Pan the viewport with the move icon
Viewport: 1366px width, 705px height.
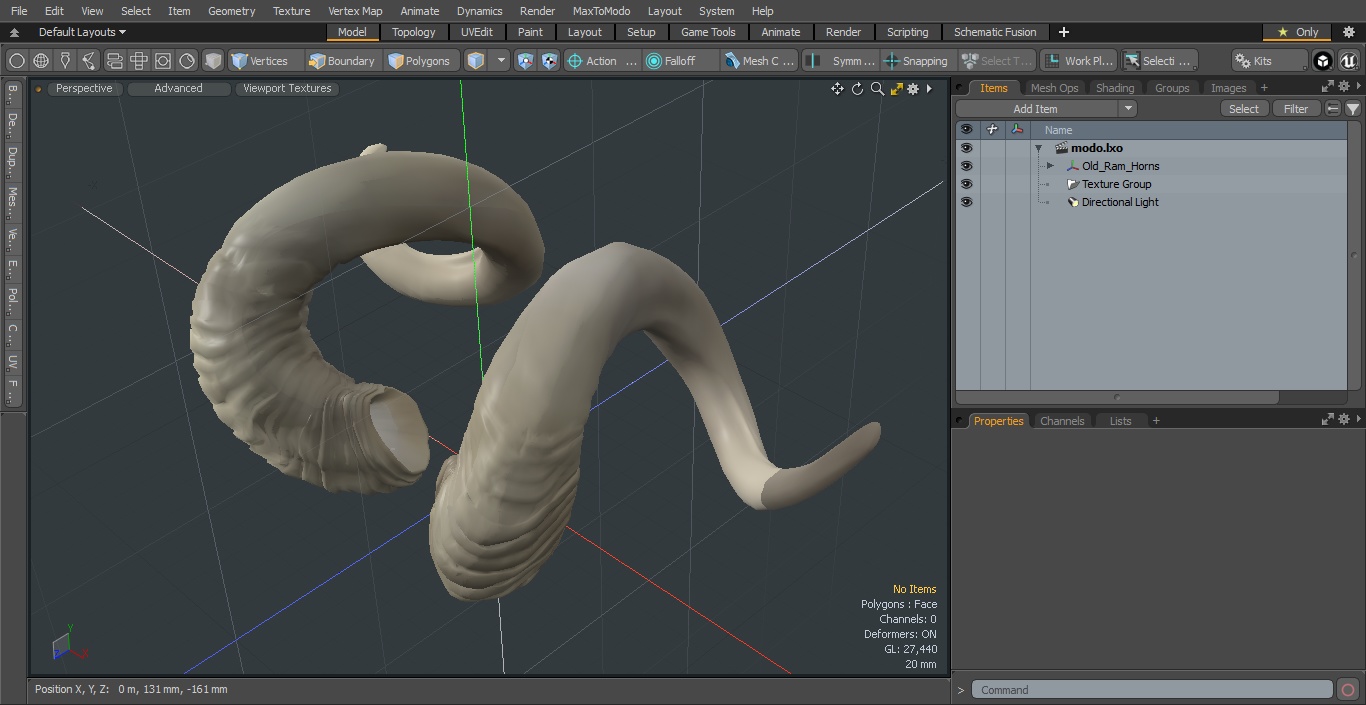tap(837, 88)
